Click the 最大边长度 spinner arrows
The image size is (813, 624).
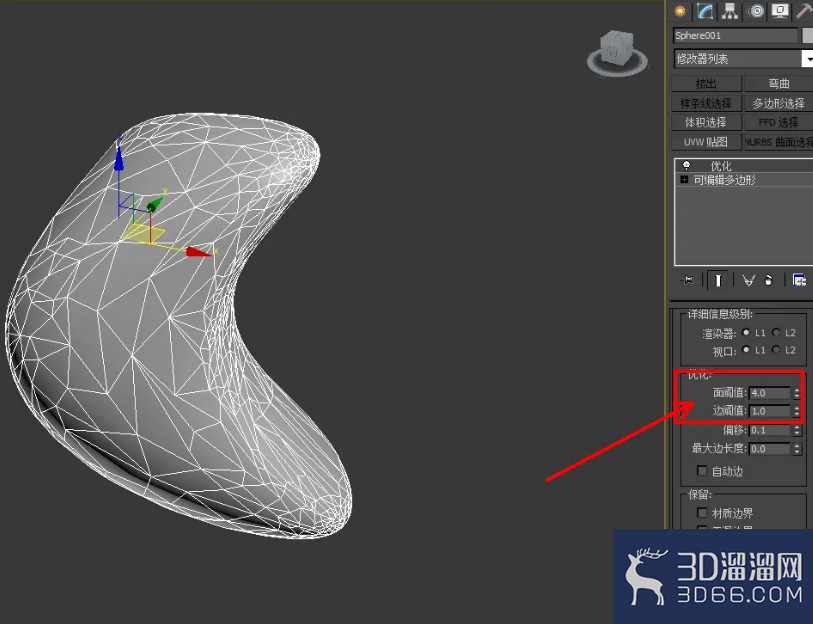797,449
